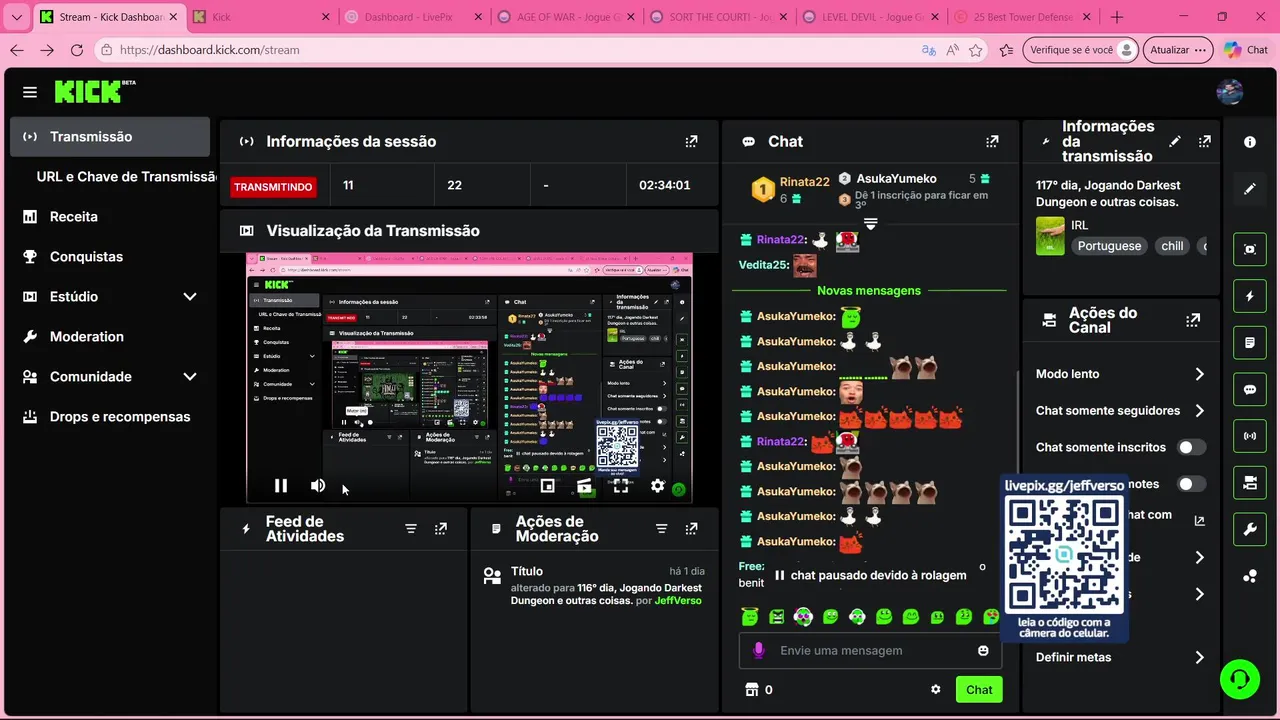Pause the stream preview player
Viewport: 1280px width, 720px height.
coord(281,486)
